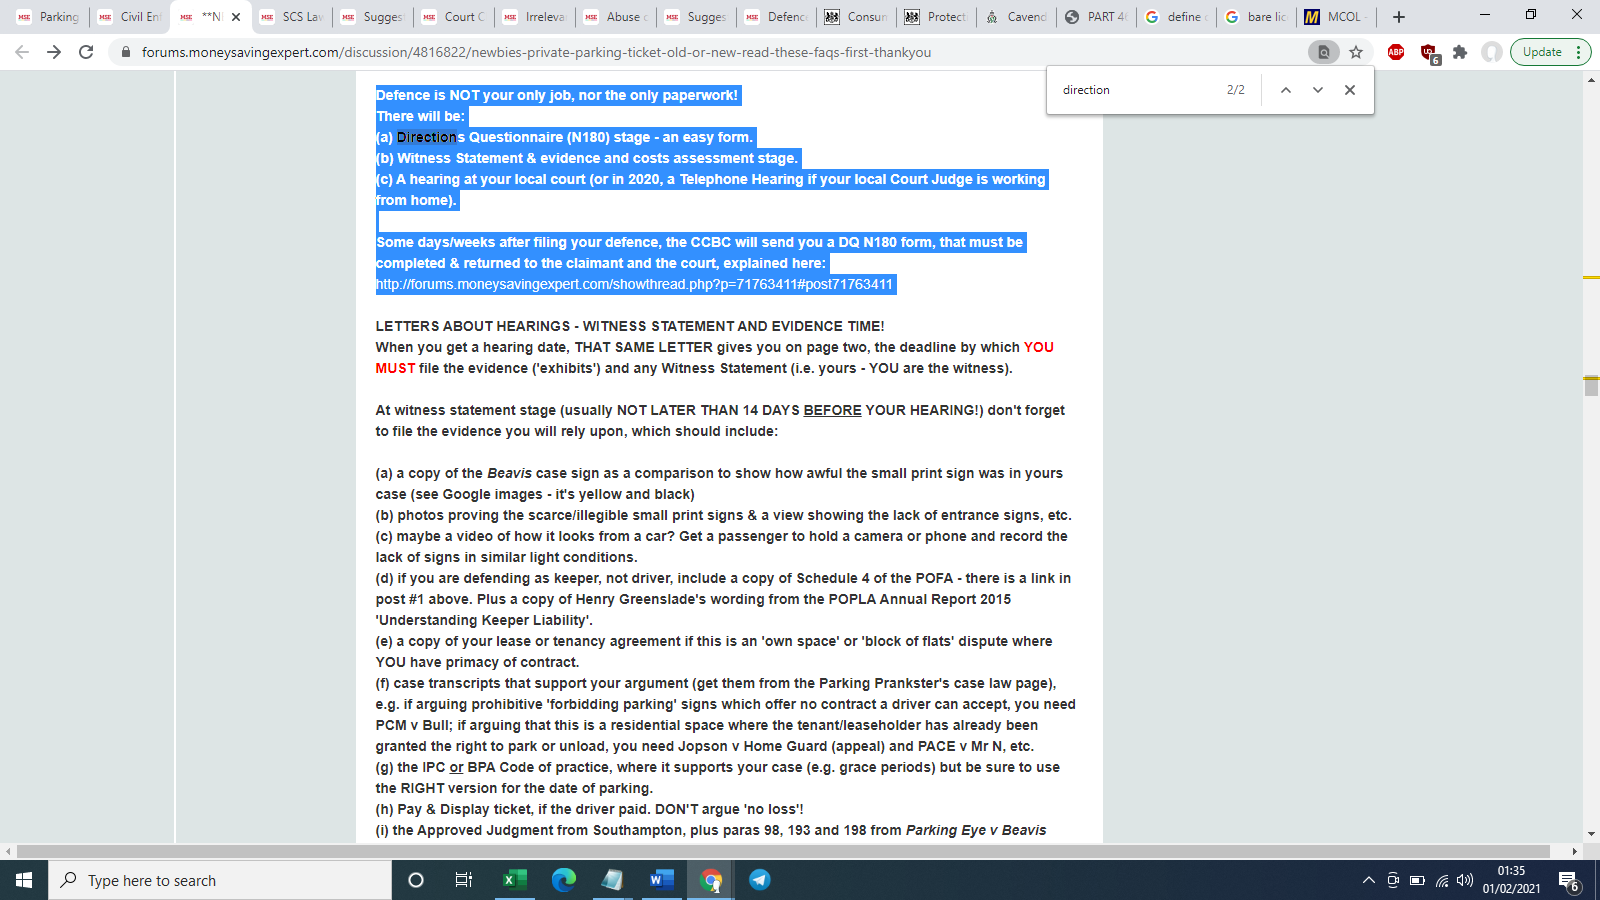Open the Chrome profile avatar
Viewport: 1600px width, 900px height.
[x=1492, y=52]
